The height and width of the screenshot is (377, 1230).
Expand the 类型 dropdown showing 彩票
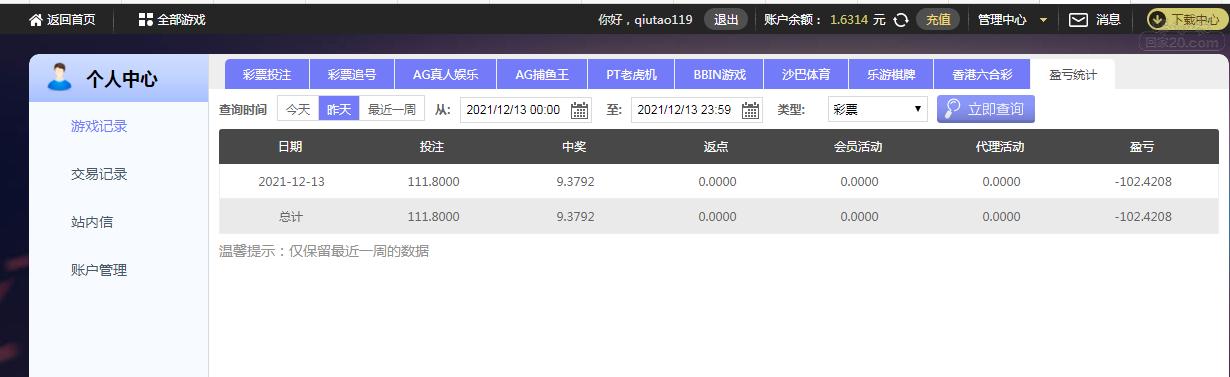point(877,109)
